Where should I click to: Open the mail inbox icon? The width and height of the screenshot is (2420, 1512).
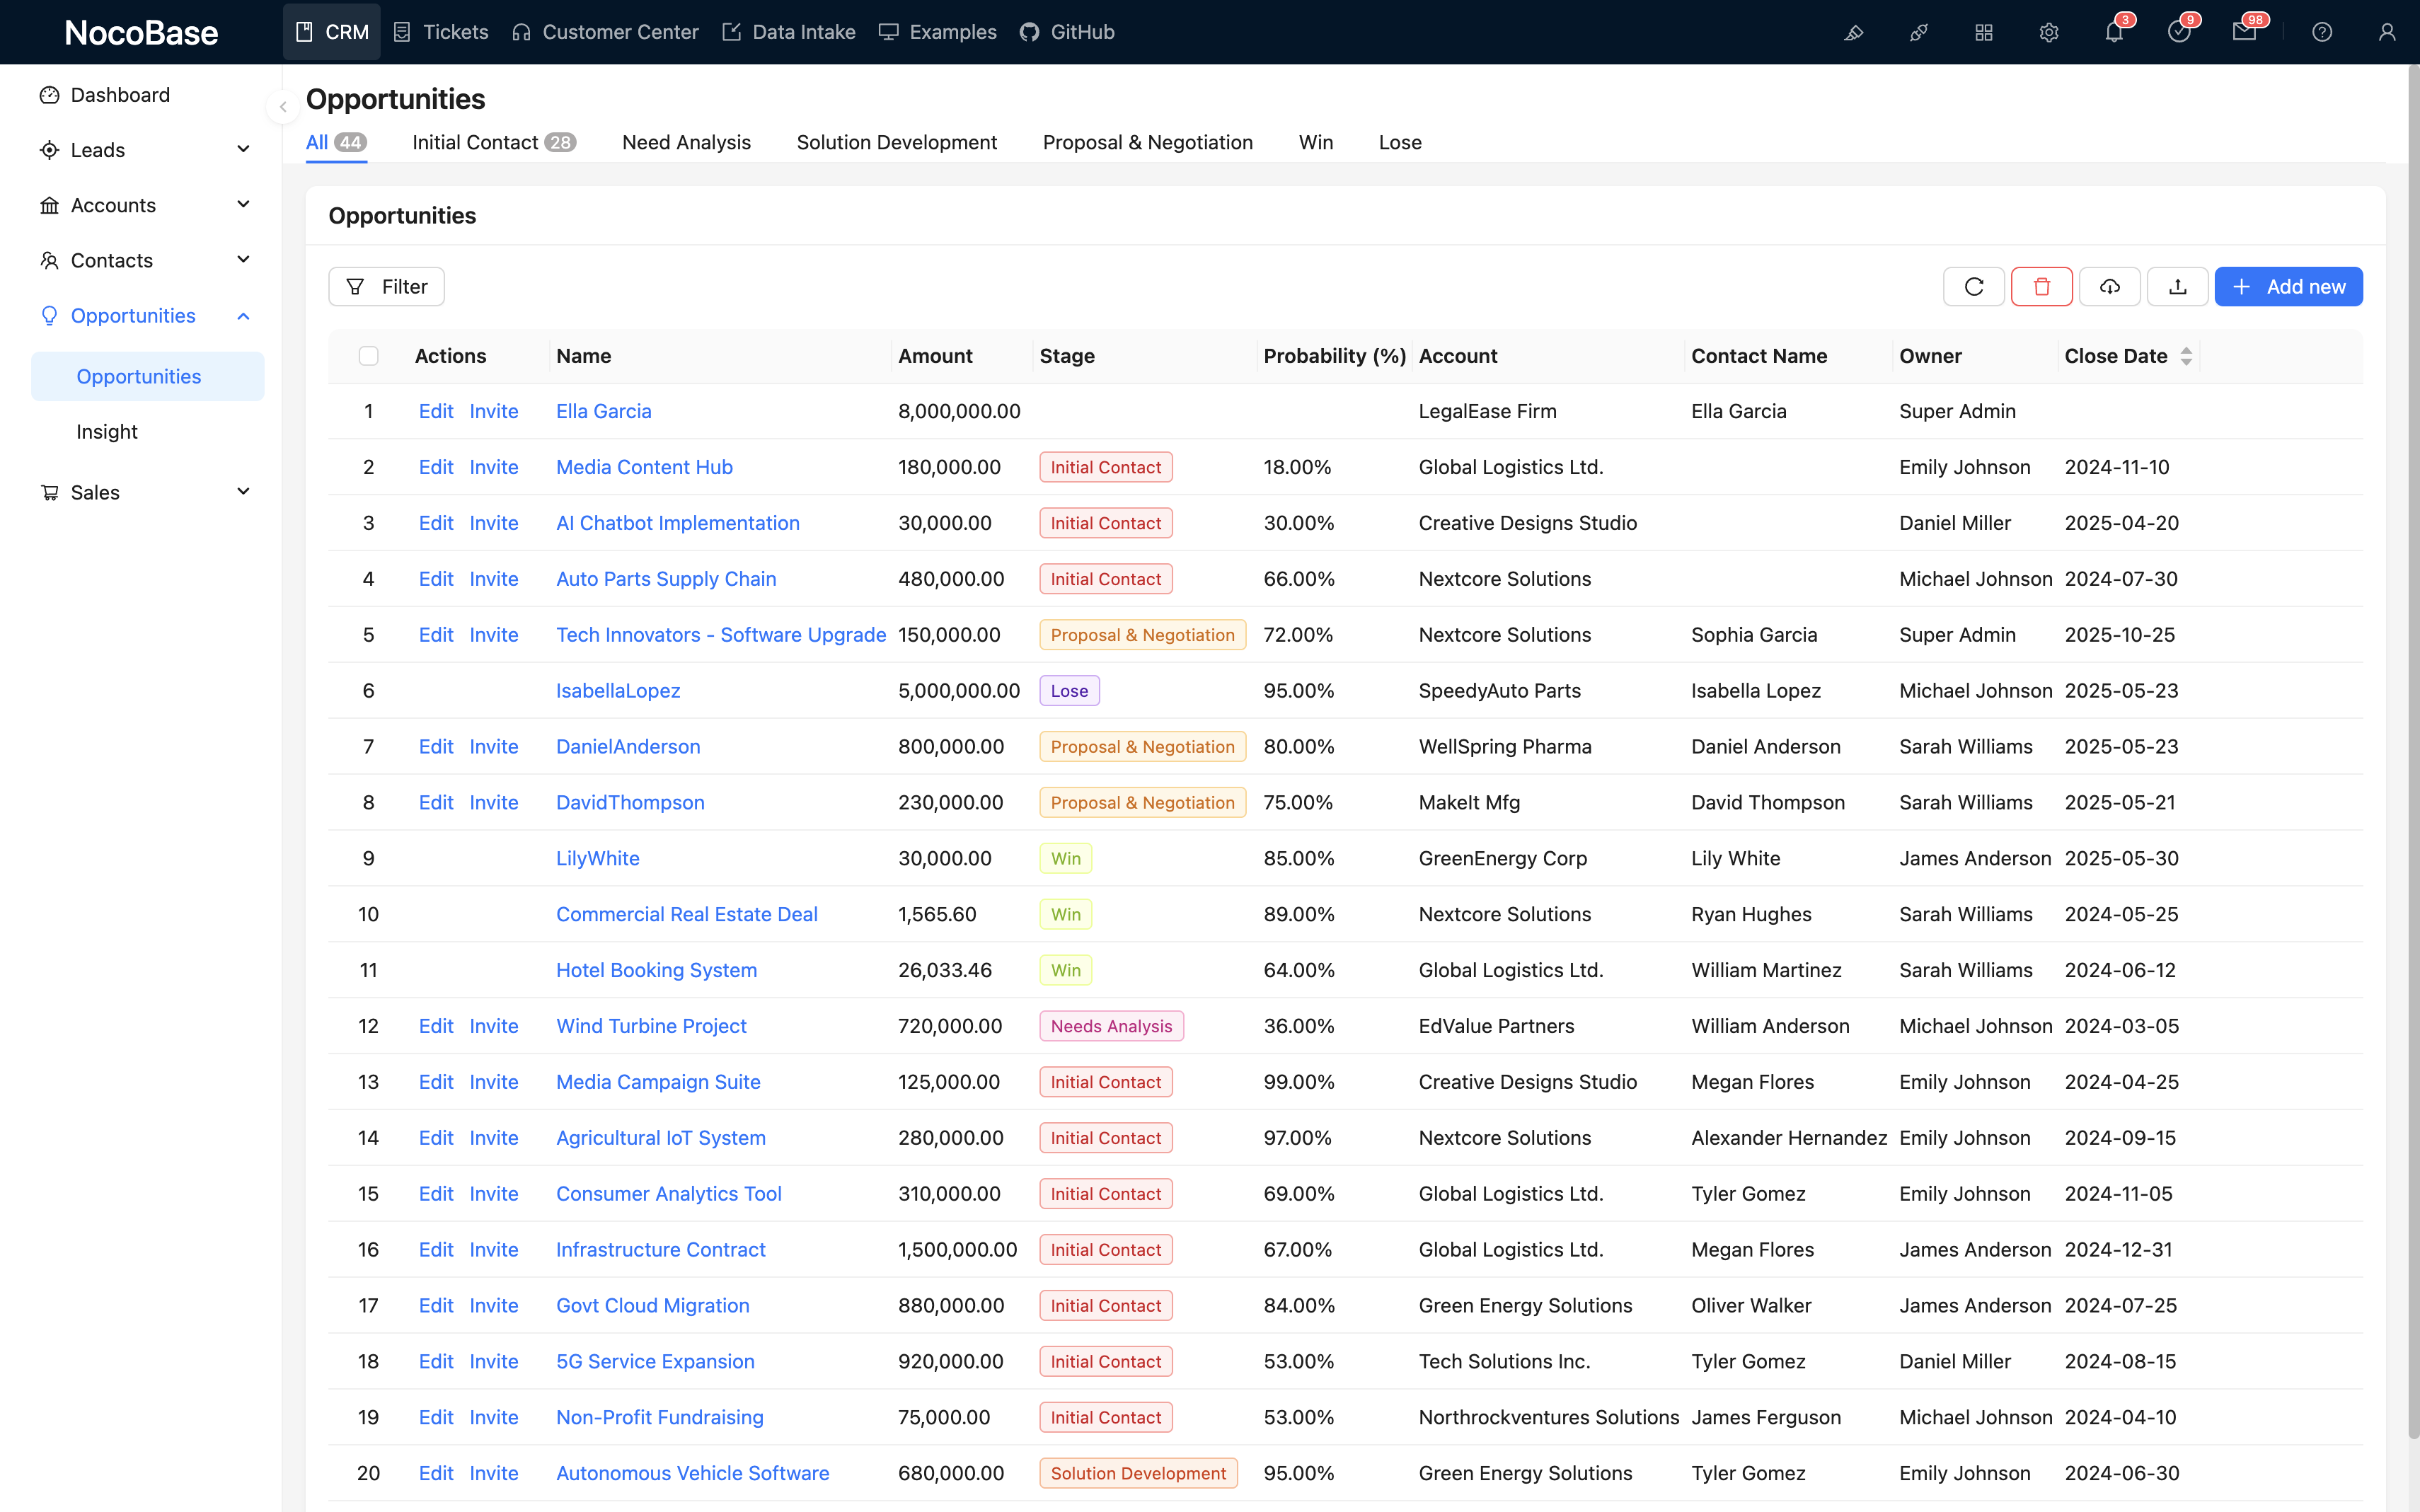click(2243, 32)
